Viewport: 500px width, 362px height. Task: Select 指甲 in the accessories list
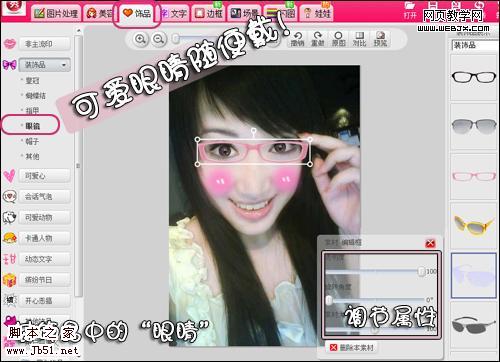[32, 111]
